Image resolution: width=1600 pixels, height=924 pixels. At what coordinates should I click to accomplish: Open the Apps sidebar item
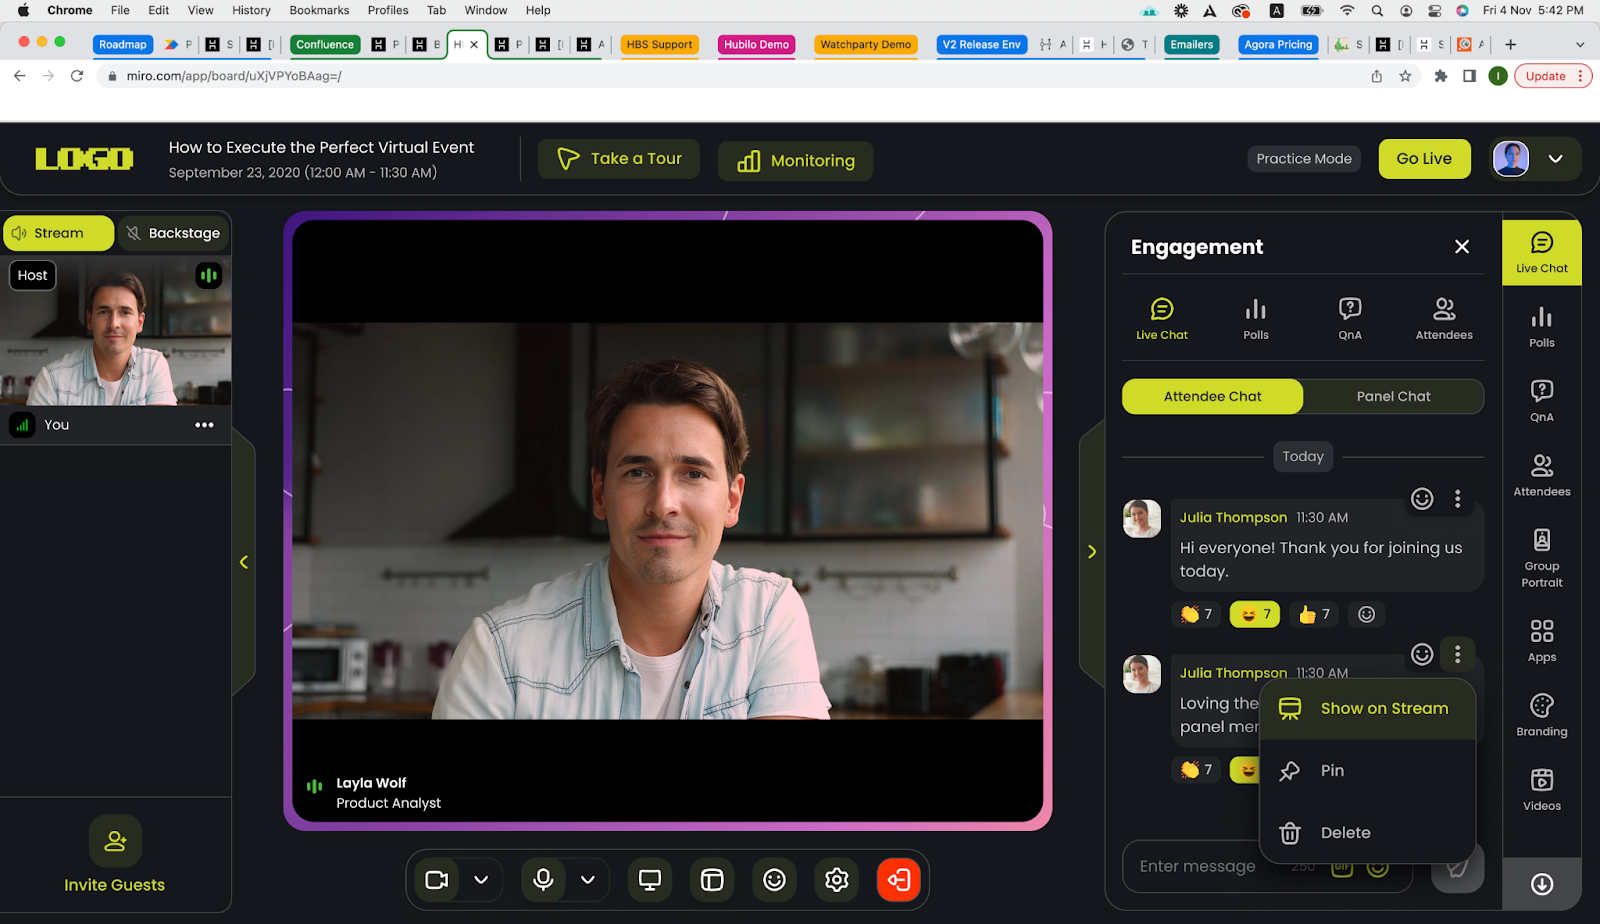(x=1541, y=641)
